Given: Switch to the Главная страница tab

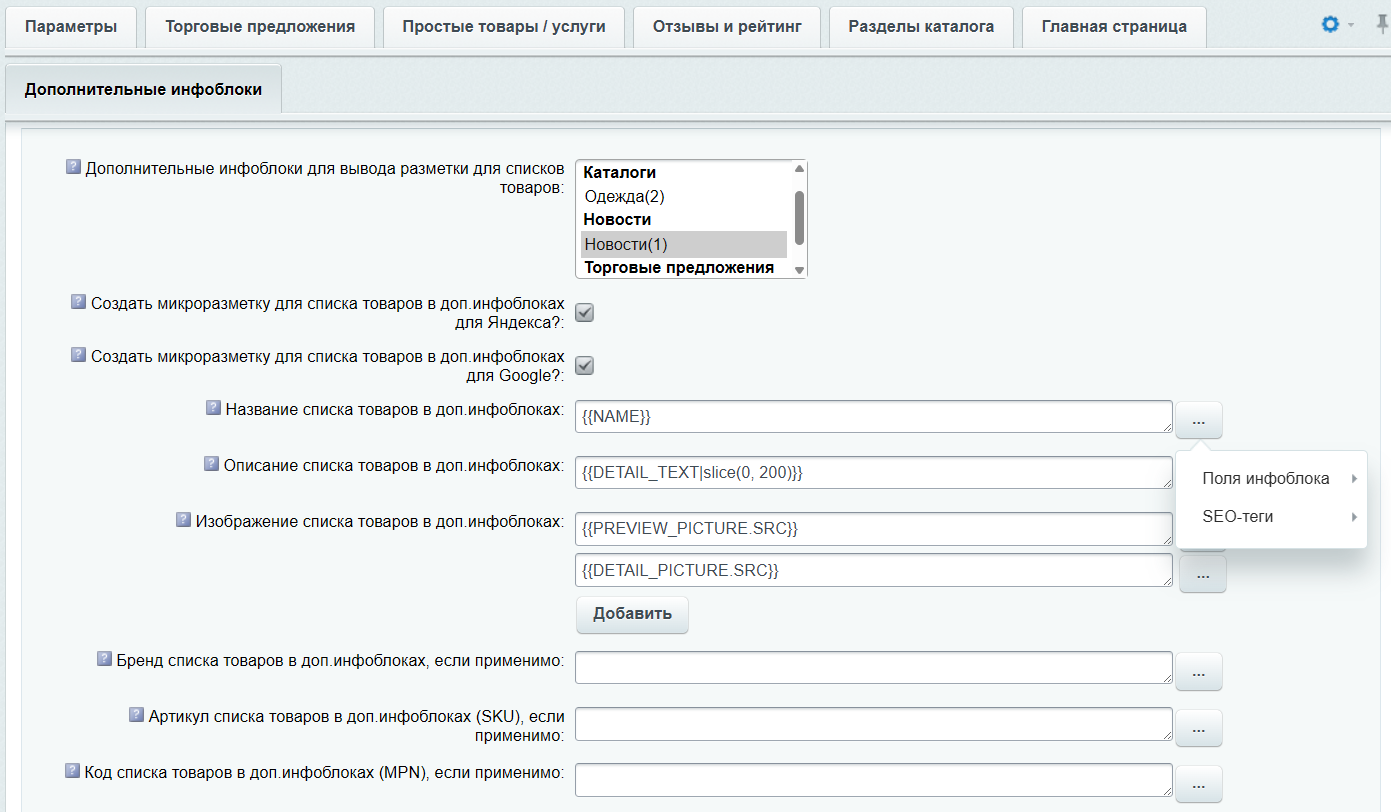Looking at the screenshot, I should tap(1114, 27).
